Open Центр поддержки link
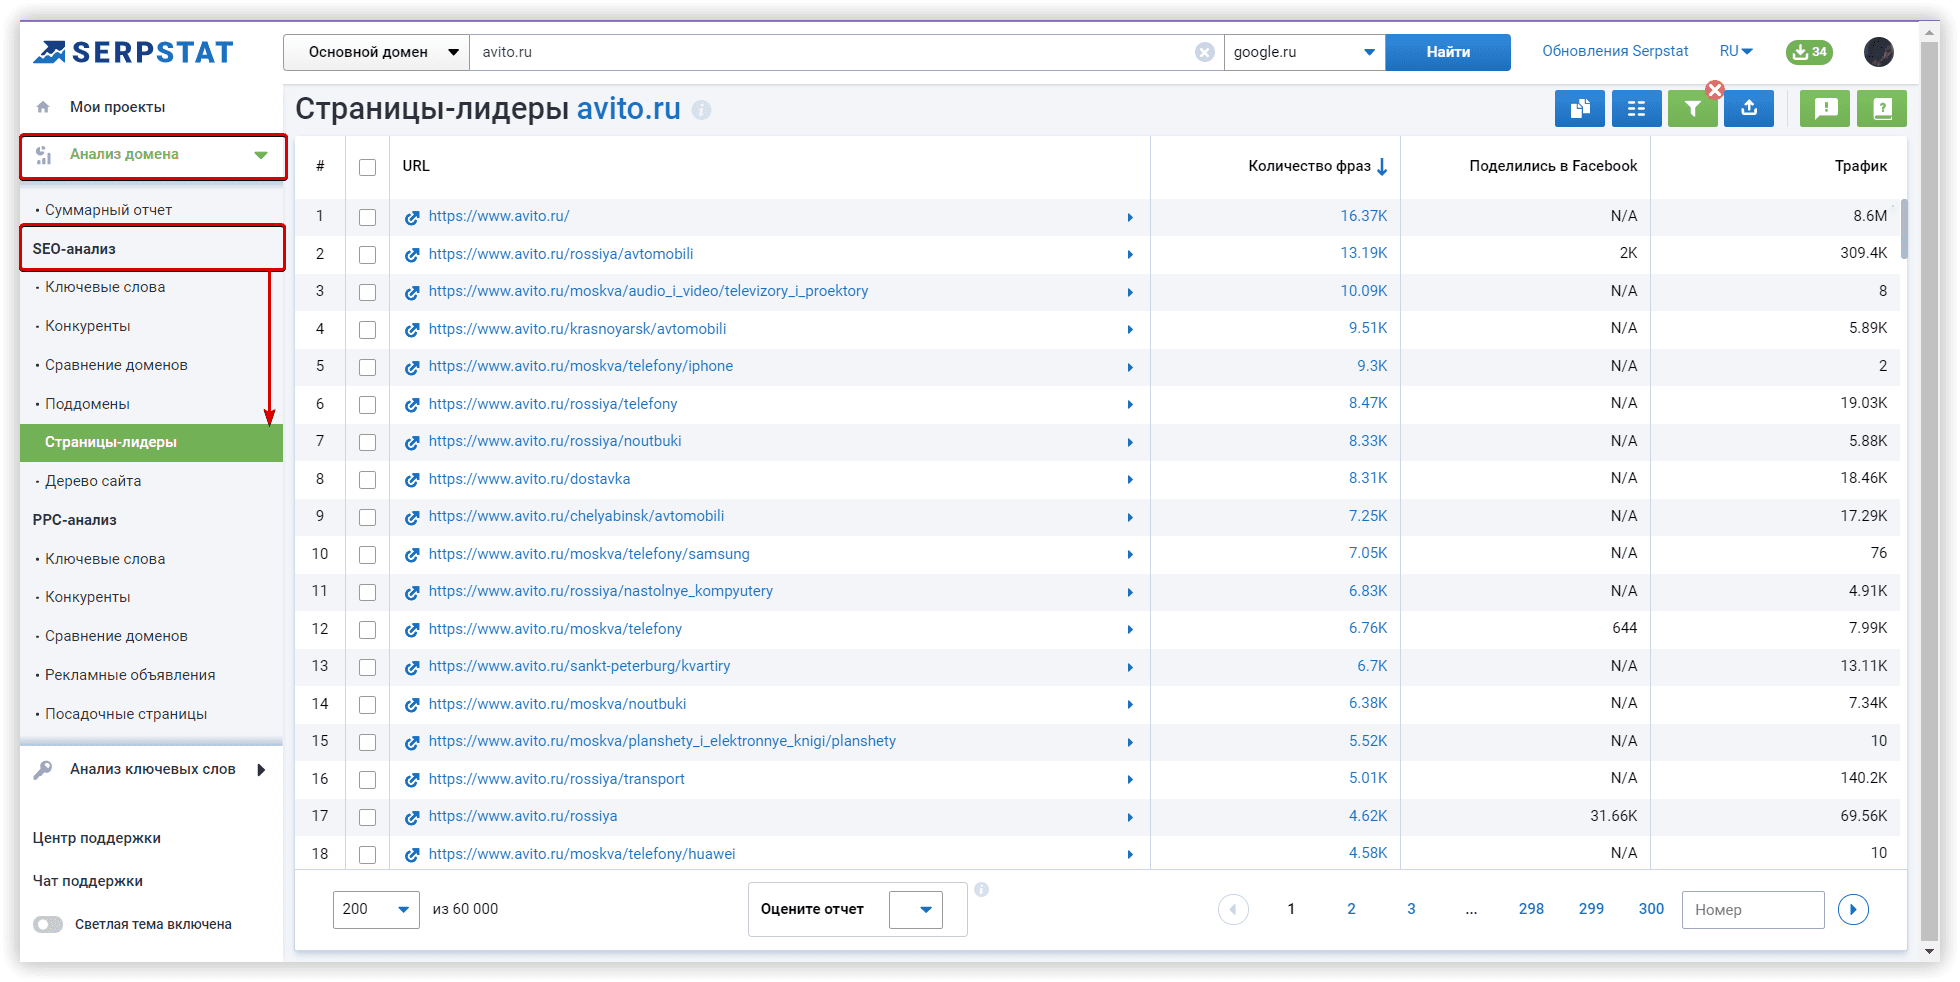This screenshot has height=982, width=1960. pos(96,838)
